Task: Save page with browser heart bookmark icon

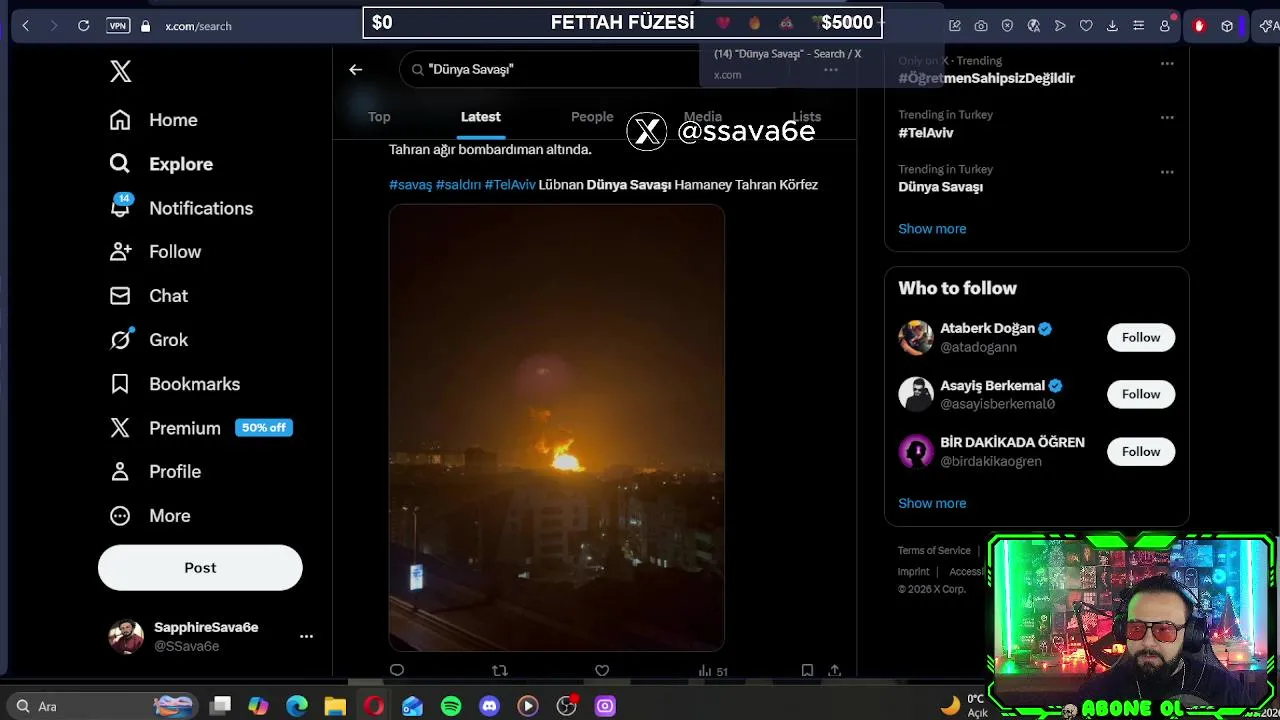Action: click(1086, 26)
